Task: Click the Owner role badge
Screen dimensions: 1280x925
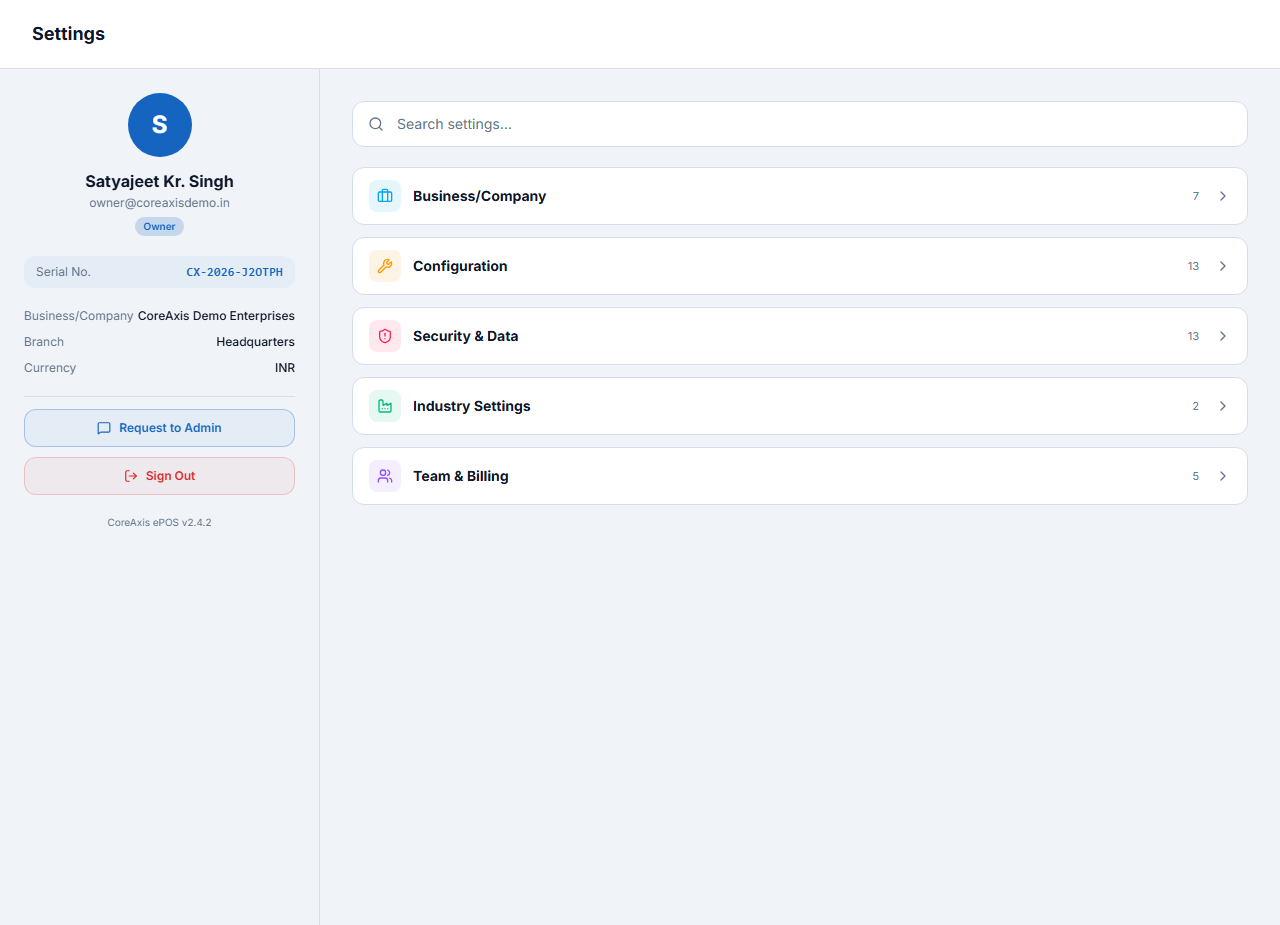Action: point(159,227)
